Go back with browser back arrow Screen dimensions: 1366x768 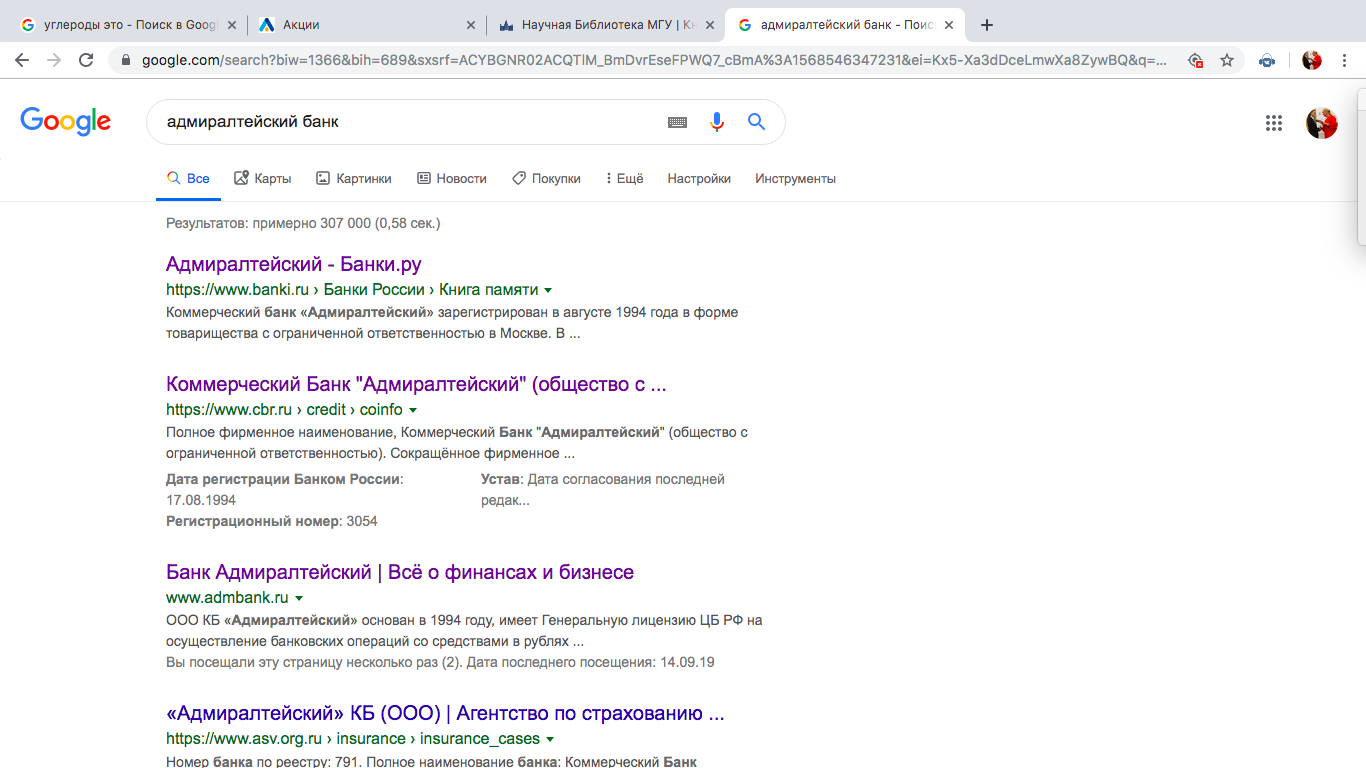pyautogui.click(x=22, y=60)
